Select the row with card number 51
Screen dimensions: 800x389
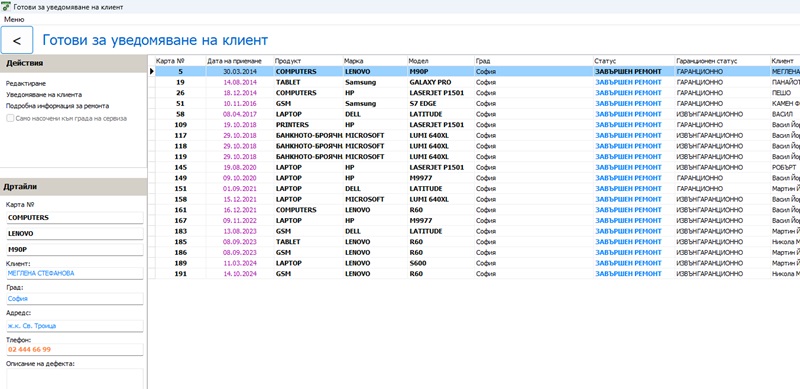point(474,104)
